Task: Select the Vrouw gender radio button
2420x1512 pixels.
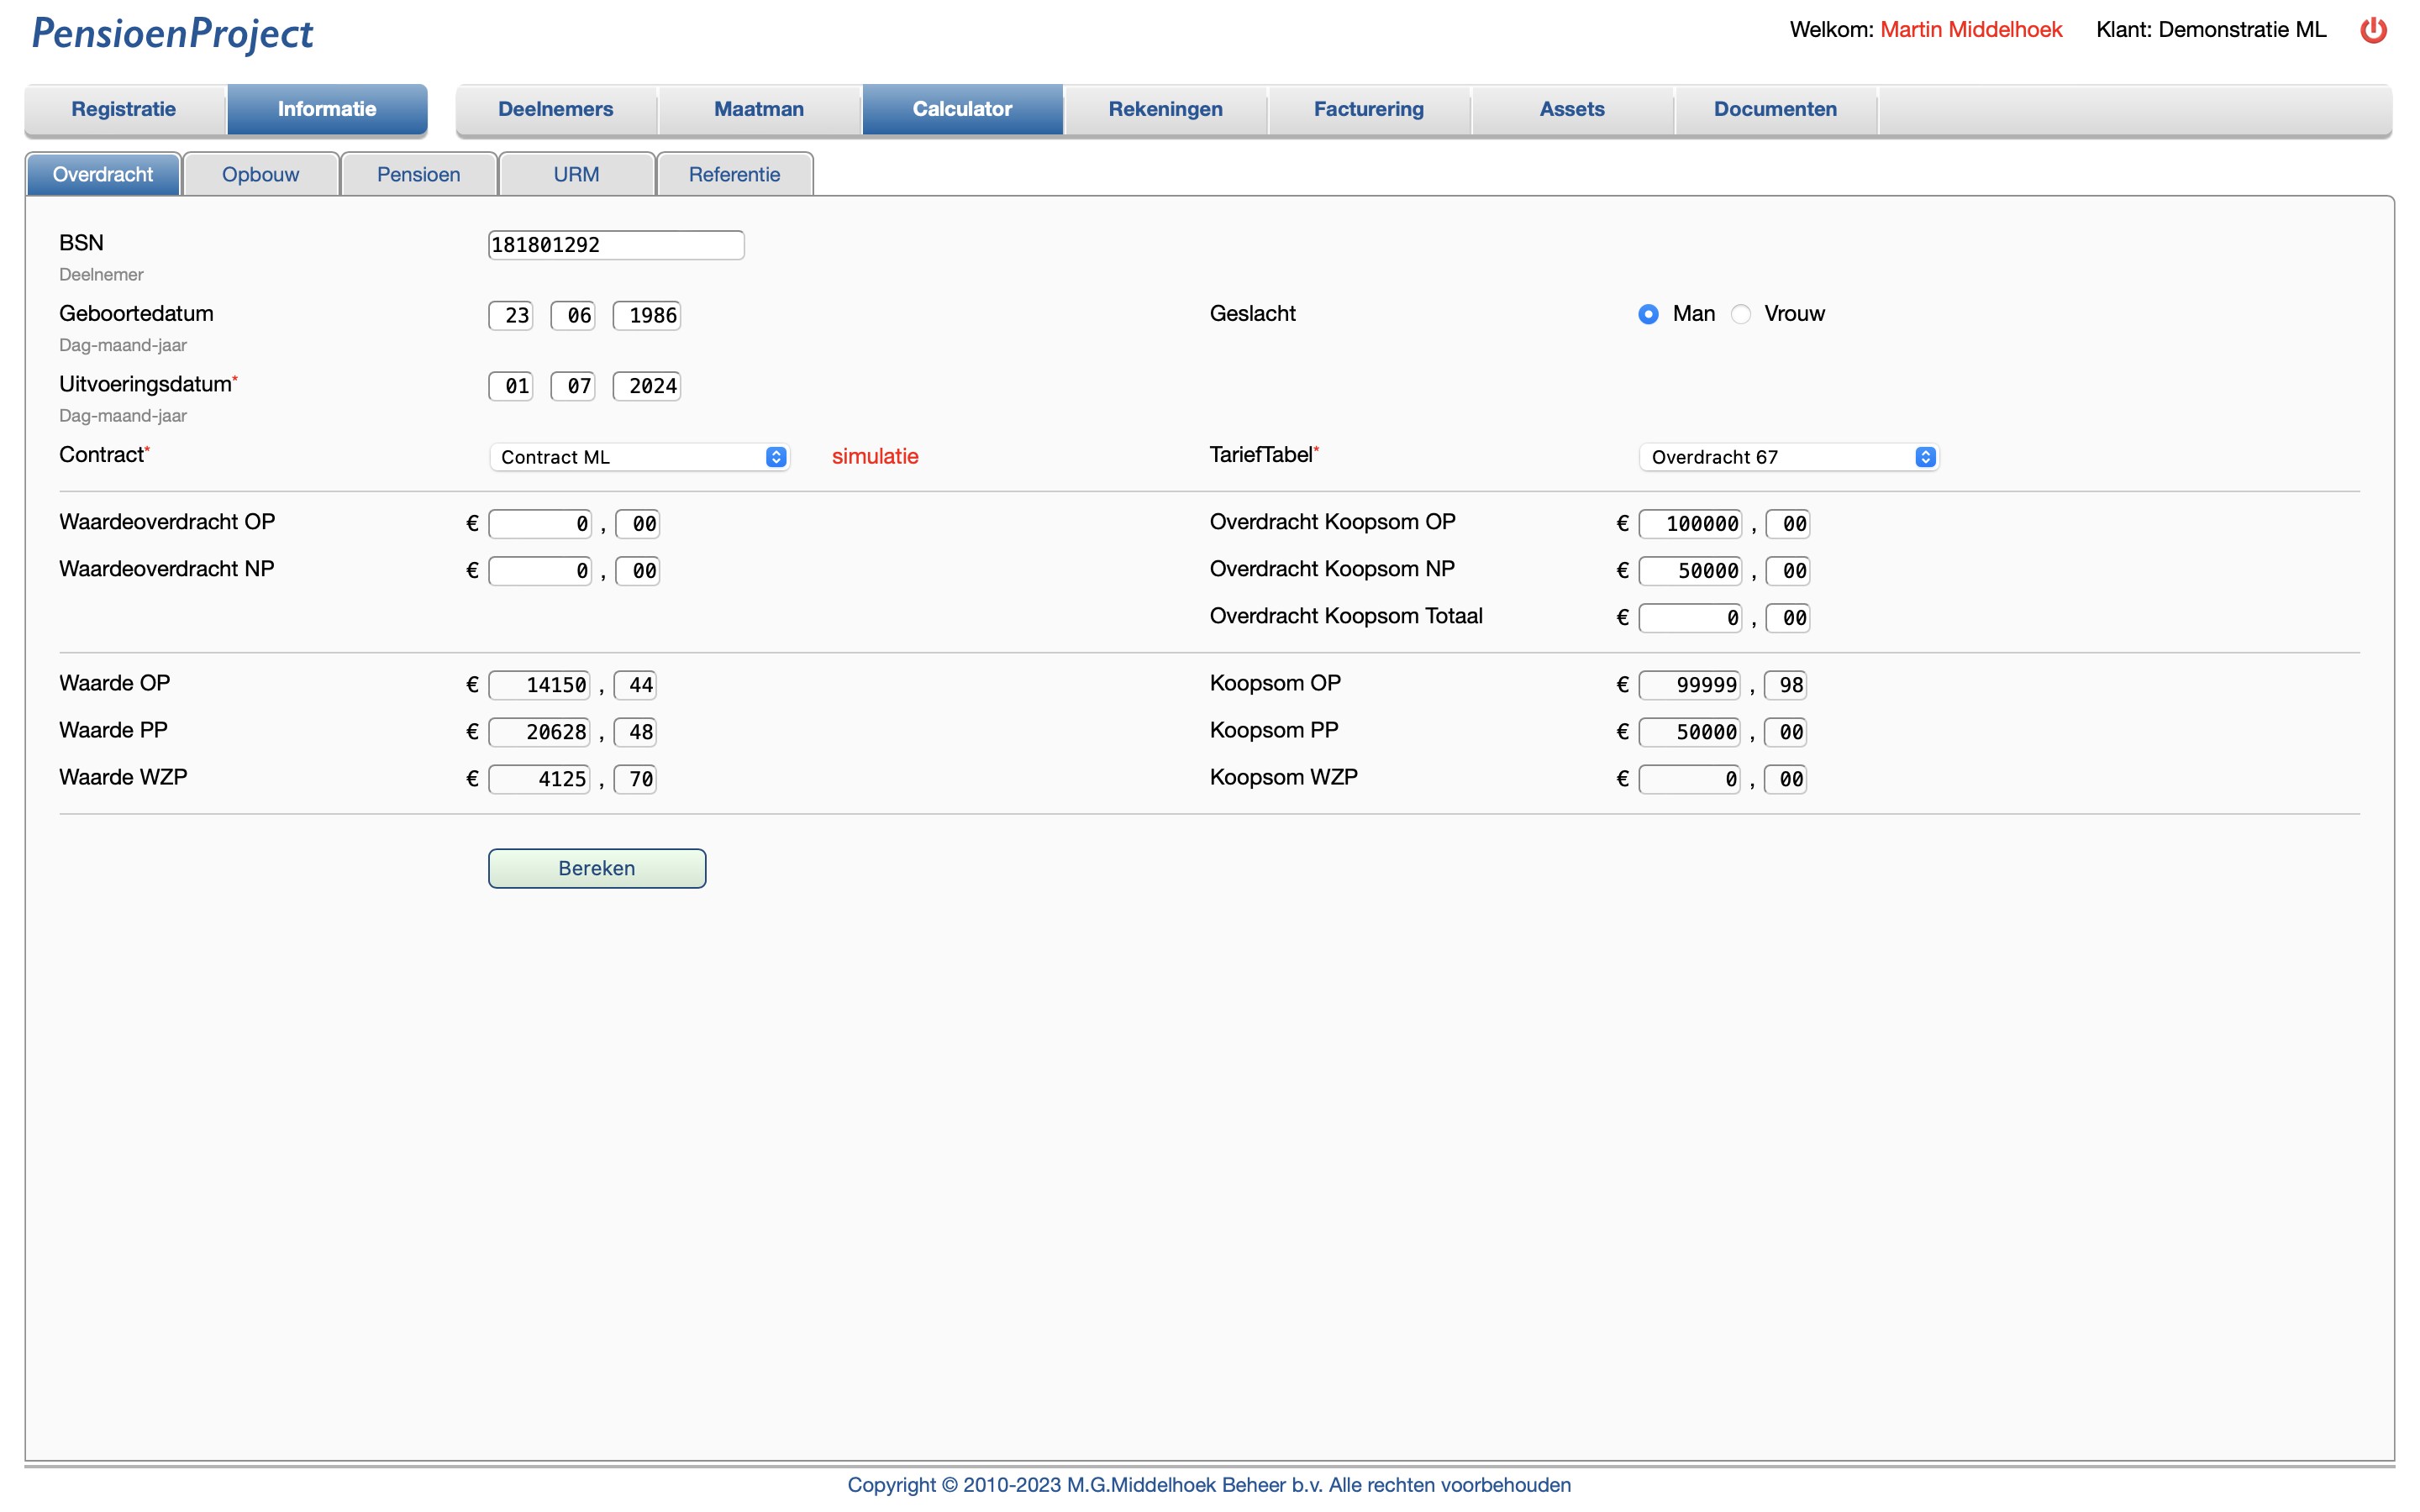Action: click(x=1741, y=314)
